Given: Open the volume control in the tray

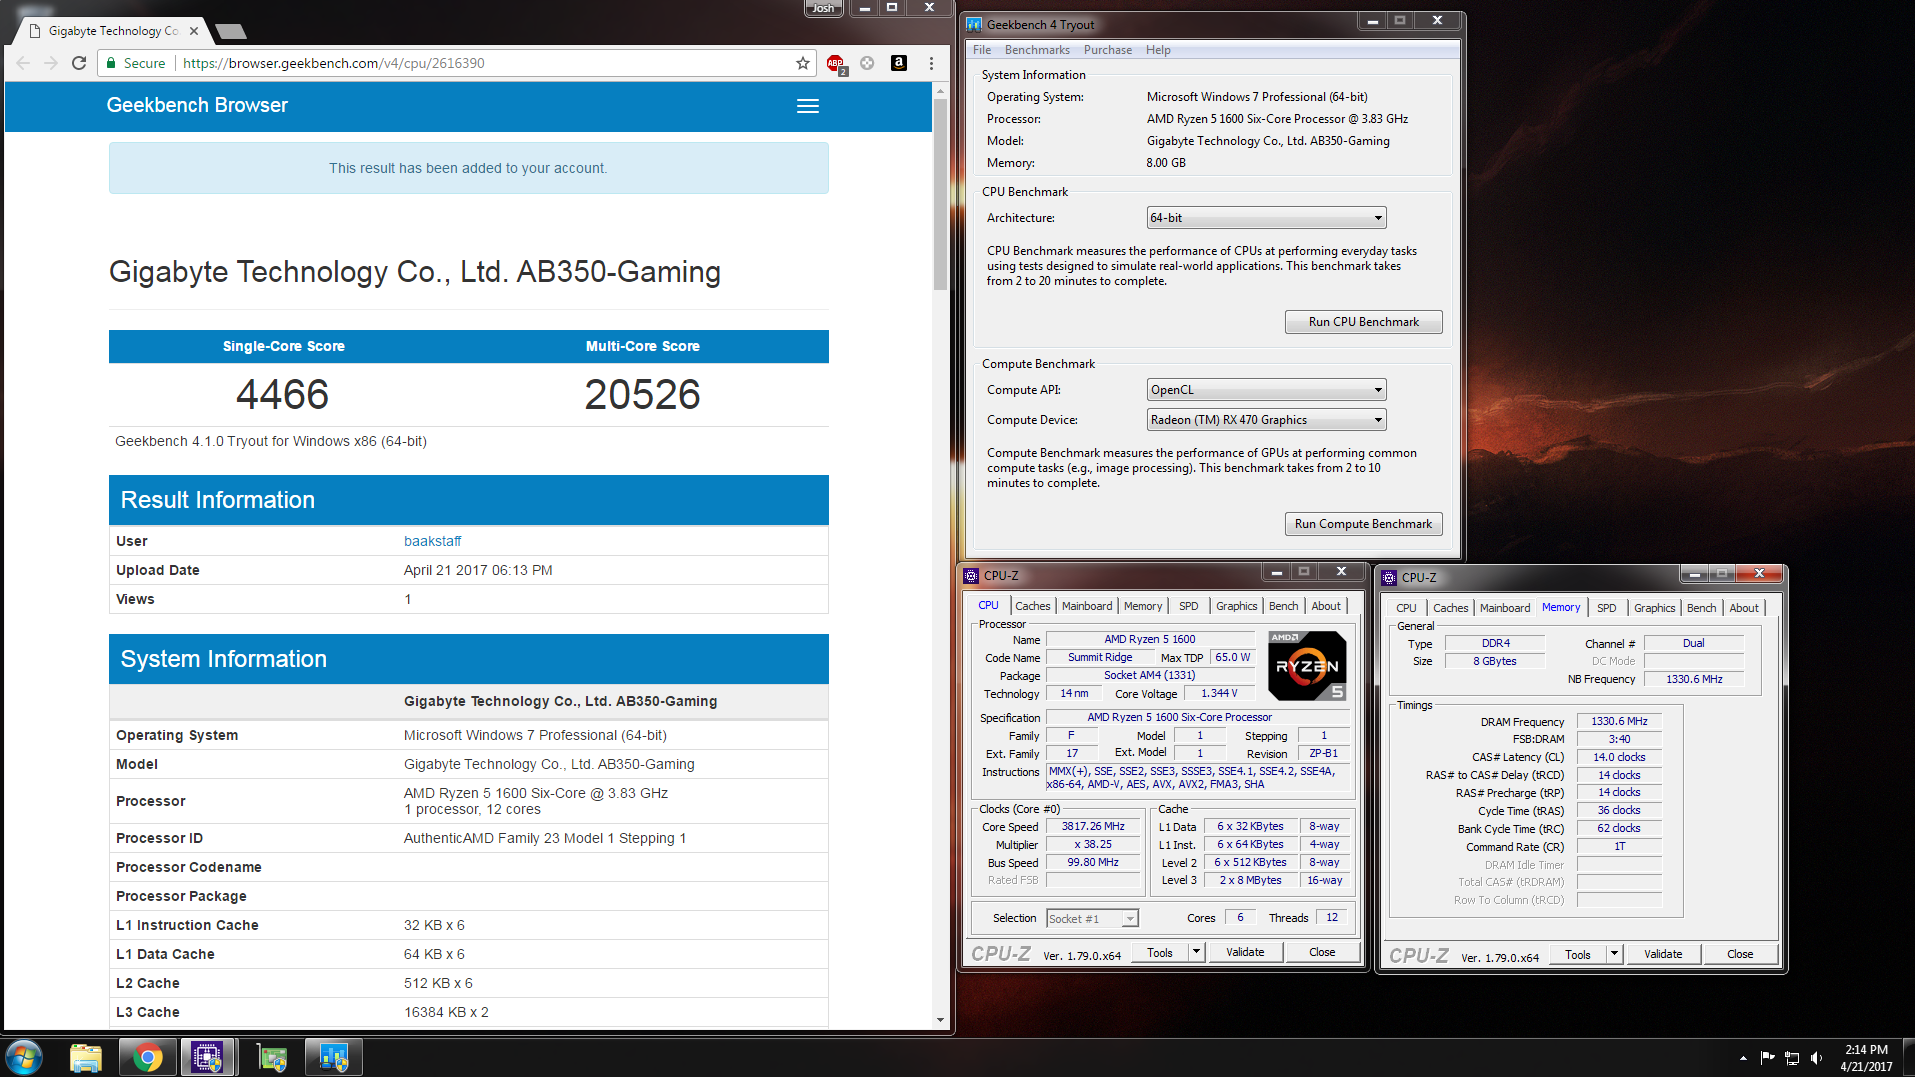Looking at the screenshot, I should 1816,1058.
